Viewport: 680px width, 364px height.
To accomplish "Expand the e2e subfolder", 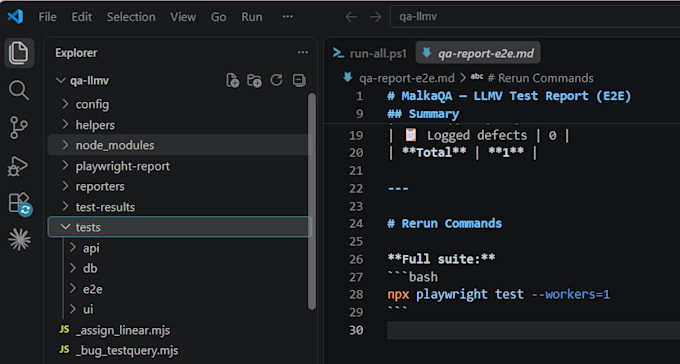I will pyautogui.click(x=180, y=289).
